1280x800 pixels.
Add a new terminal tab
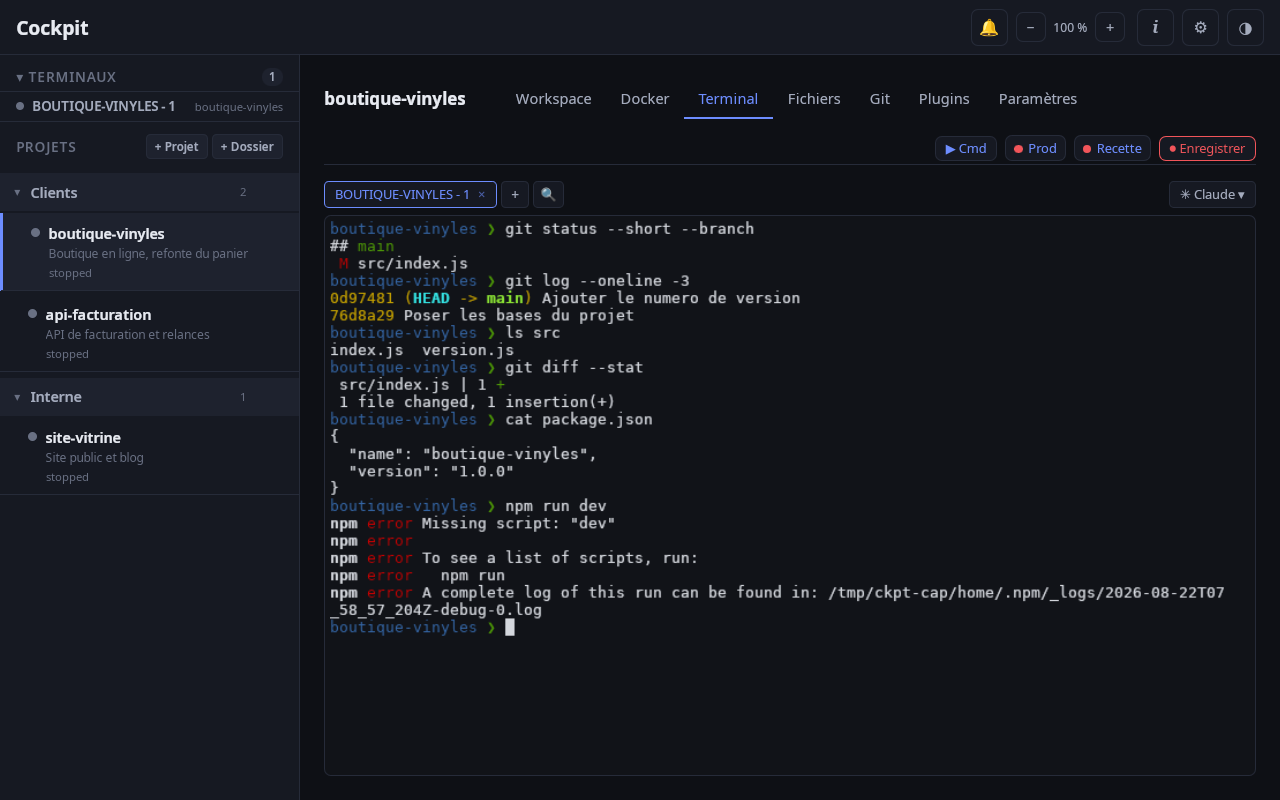point(515,194)
